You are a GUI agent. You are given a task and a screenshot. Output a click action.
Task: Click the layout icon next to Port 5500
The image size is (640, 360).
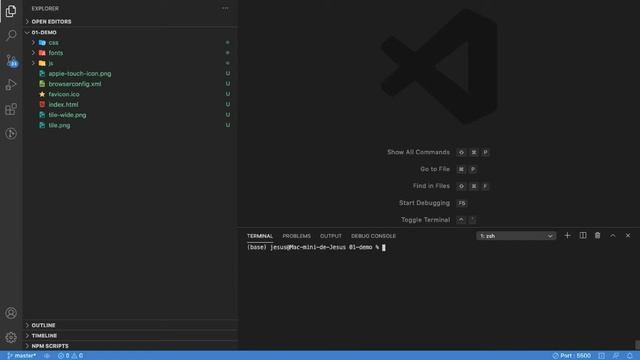click(602, 356)
